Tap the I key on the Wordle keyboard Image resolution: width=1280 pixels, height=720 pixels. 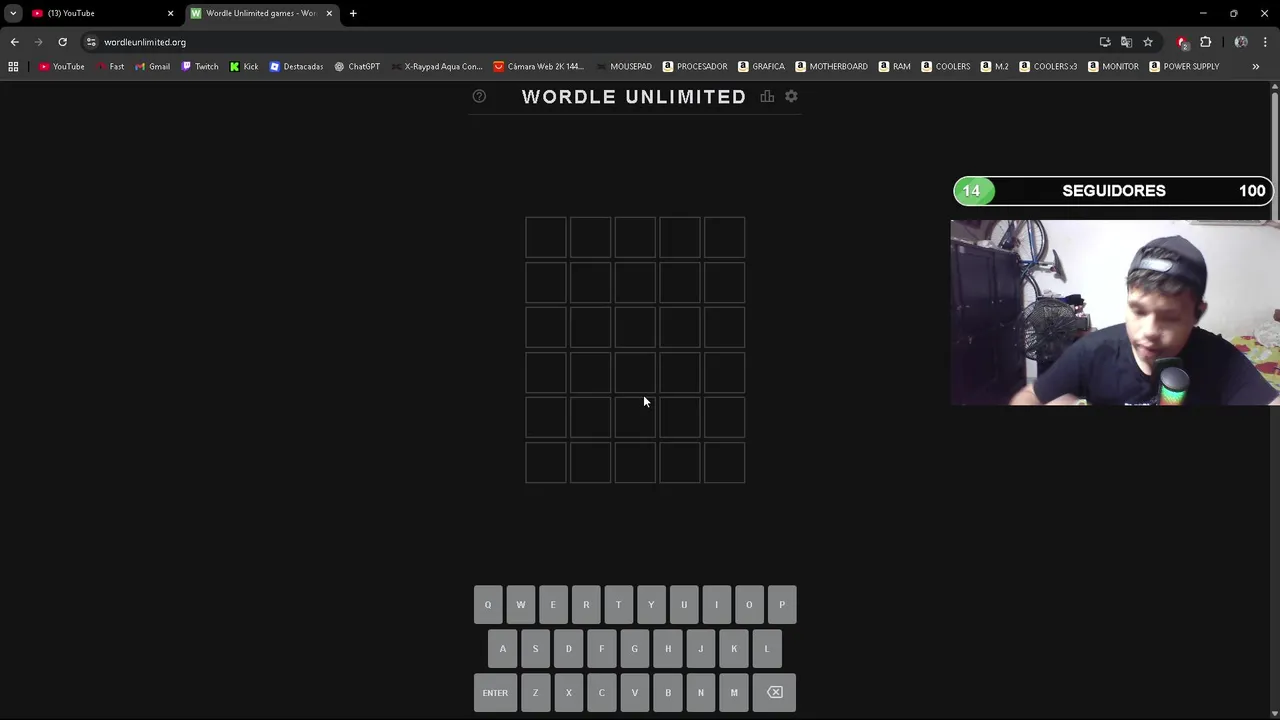(x=716, y=604)
